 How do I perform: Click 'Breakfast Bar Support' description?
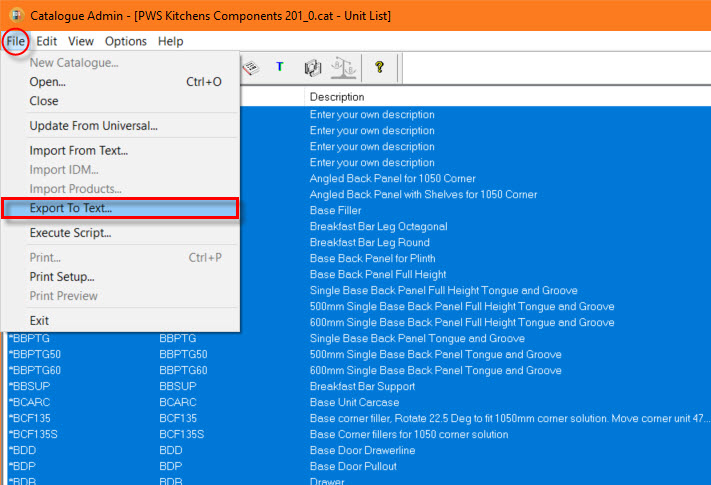click(362, 386)
